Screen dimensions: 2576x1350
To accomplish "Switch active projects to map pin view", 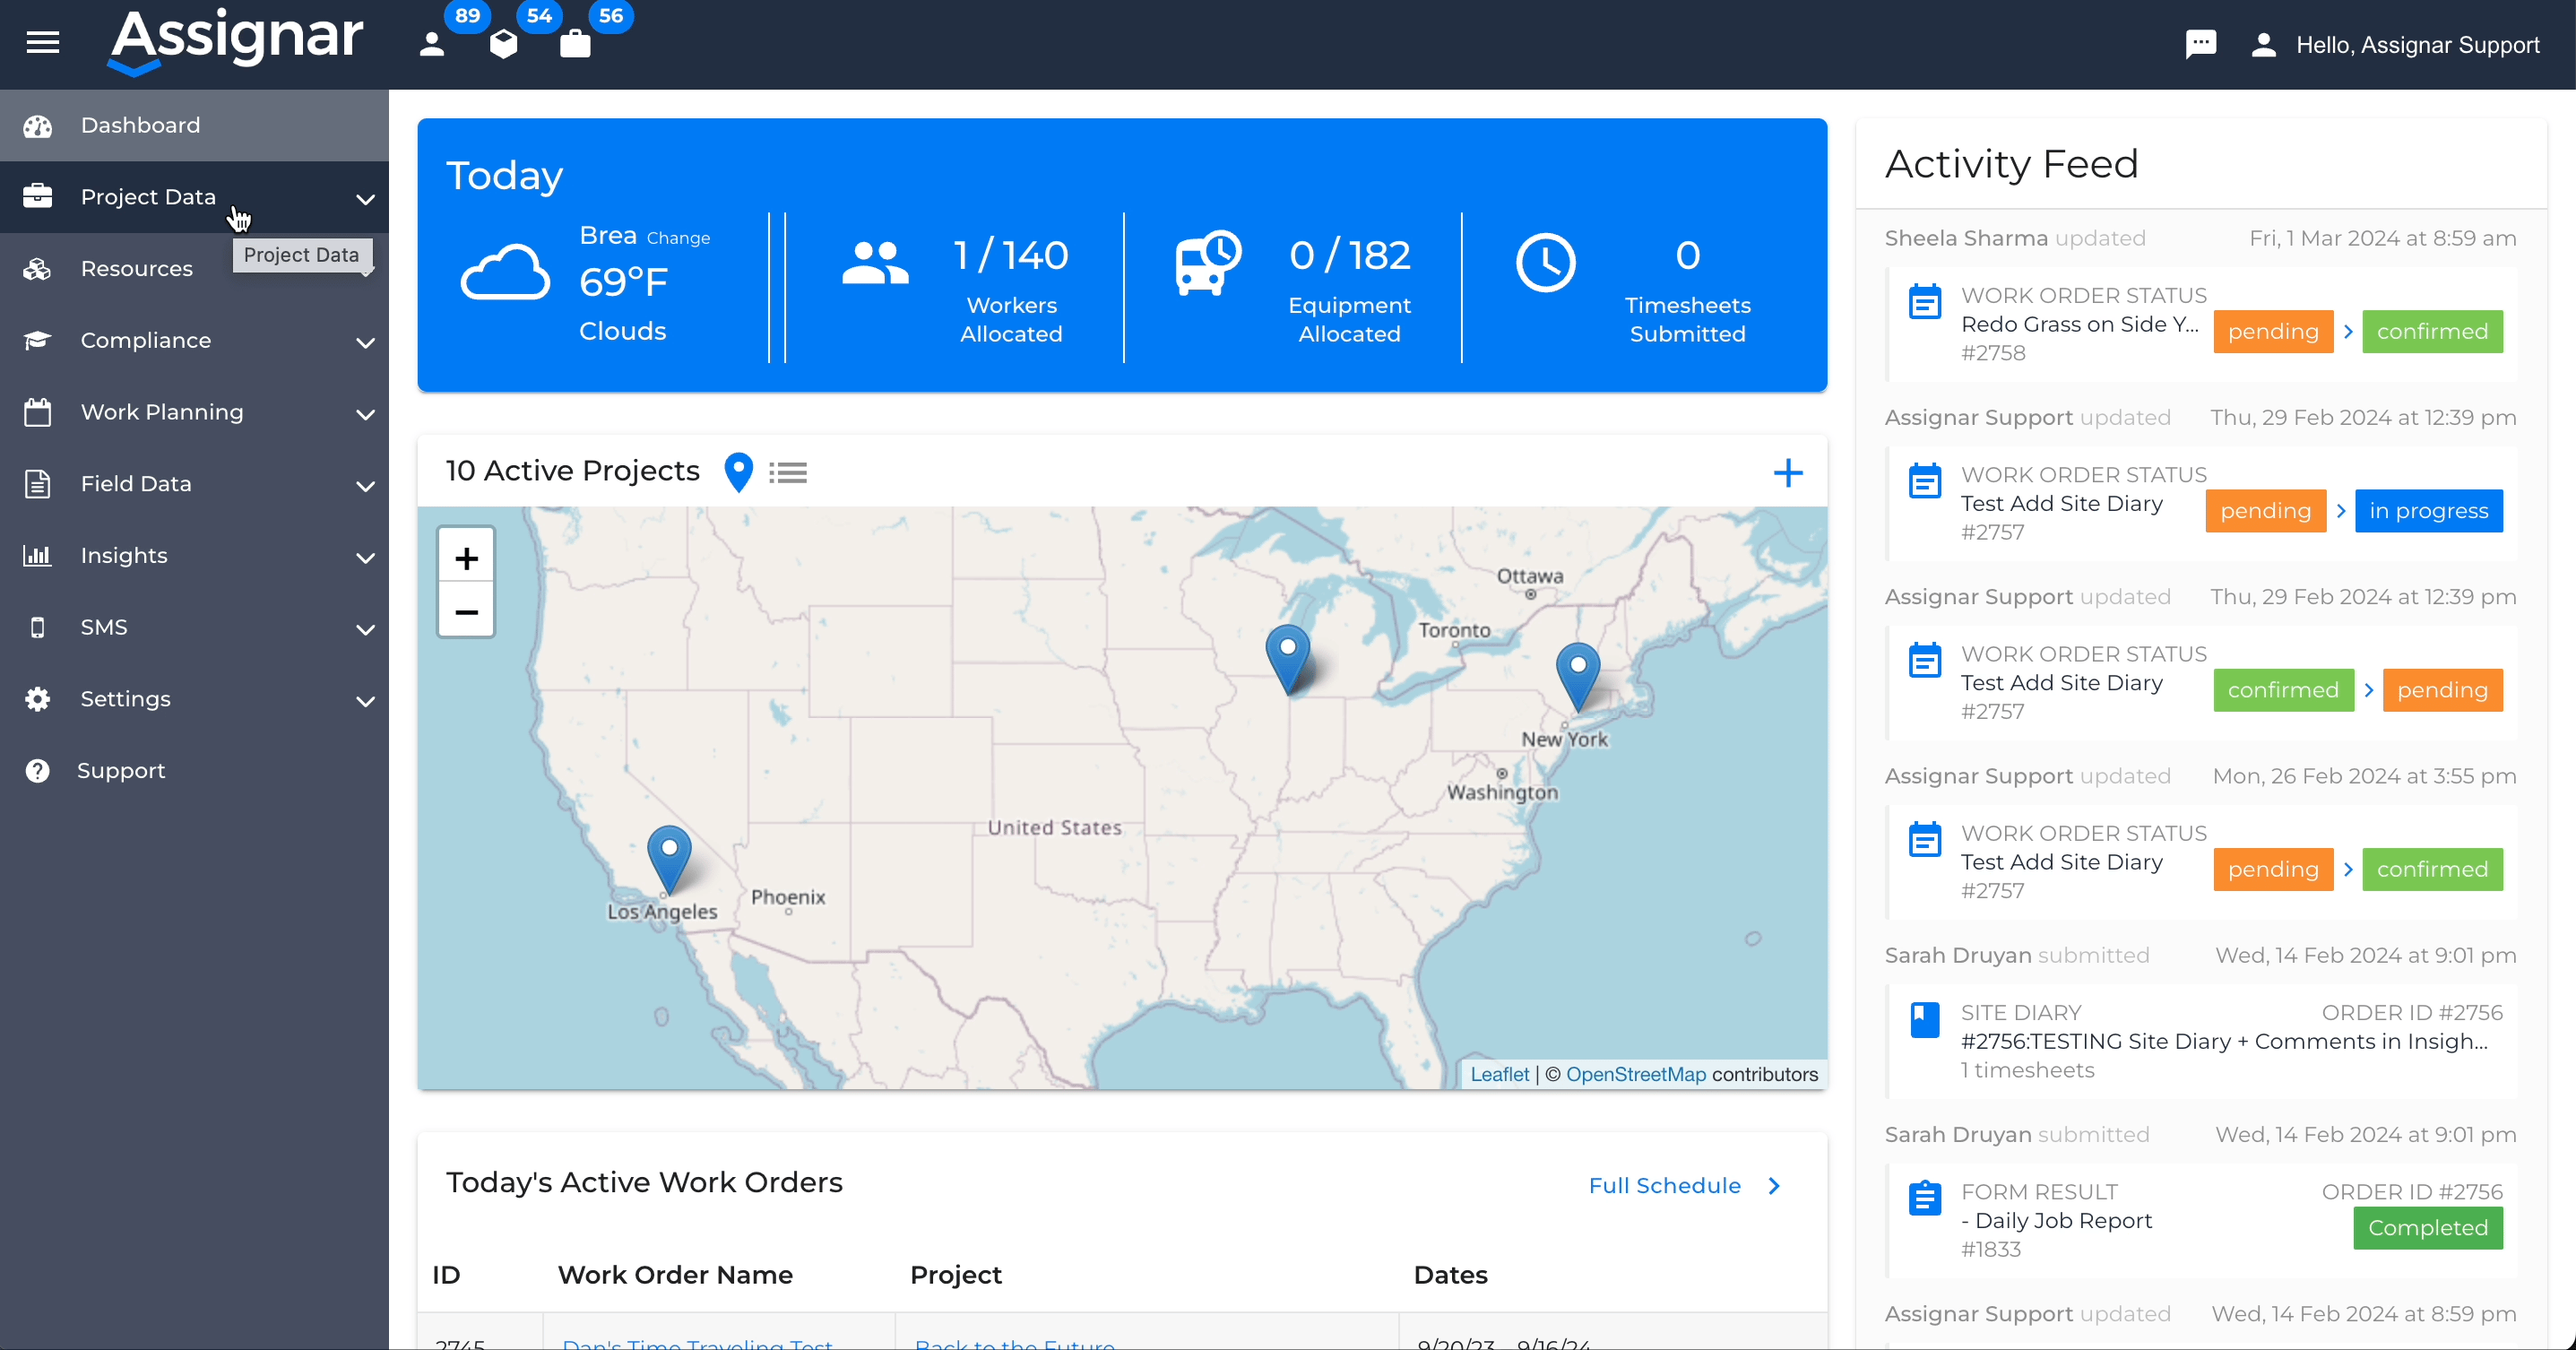I will [738, 472].
